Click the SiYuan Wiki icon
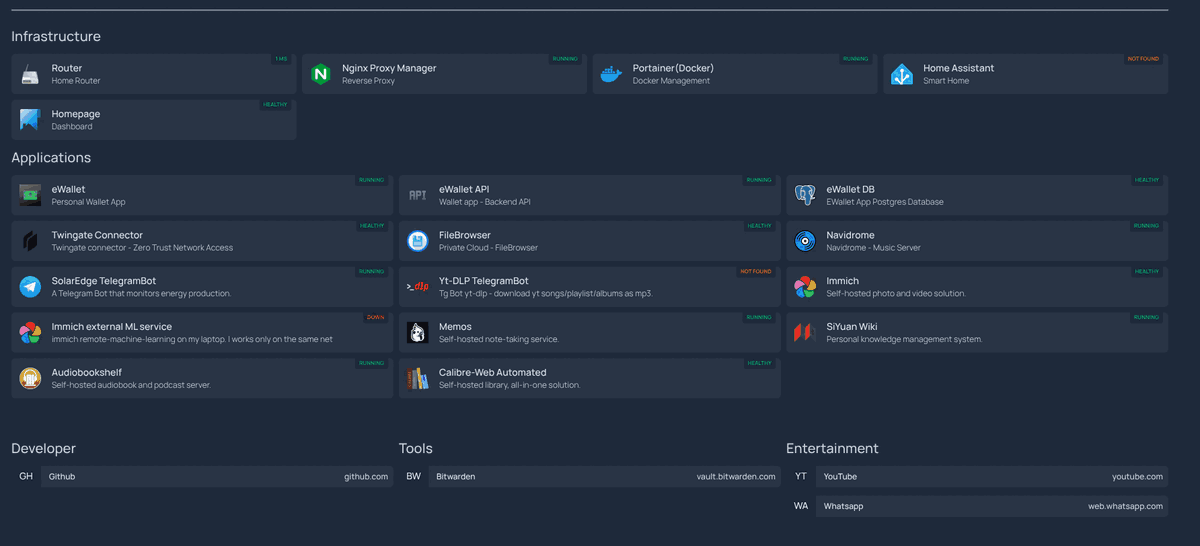1200x546 pixels. 805,333
